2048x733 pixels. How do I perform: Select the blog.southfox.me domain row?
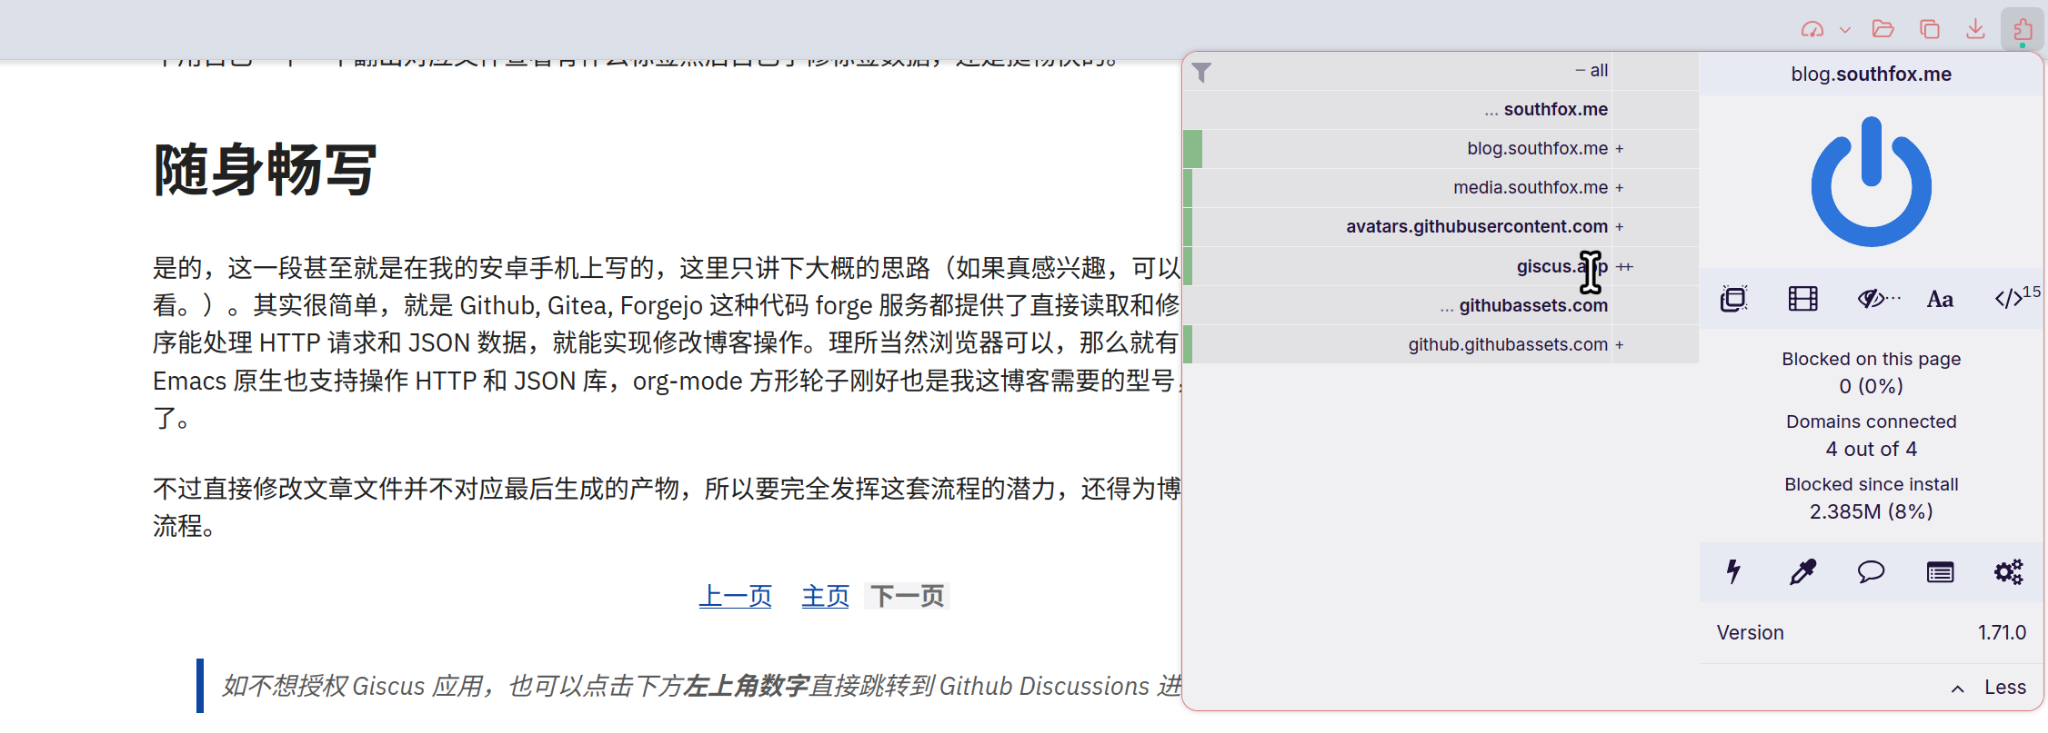point(1441,149)
